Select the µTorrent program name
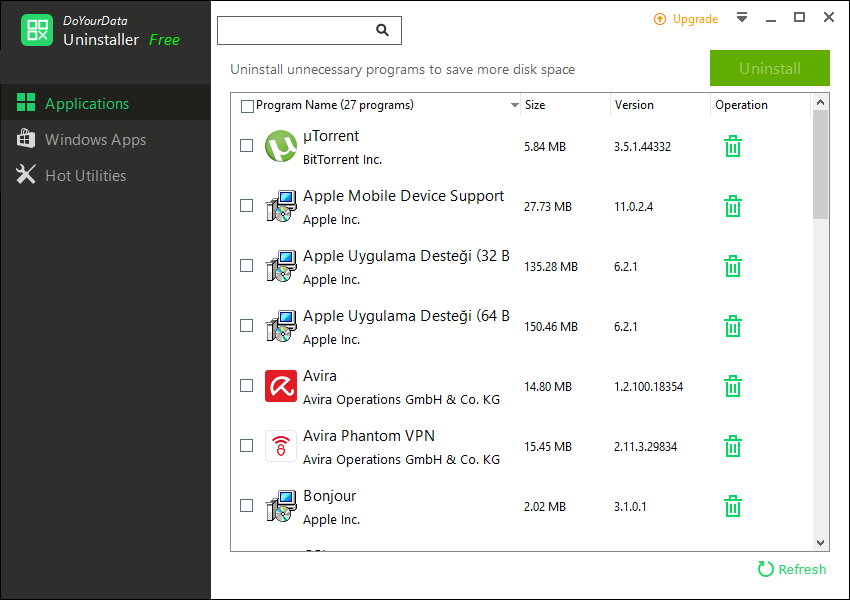 pos(331,136)
